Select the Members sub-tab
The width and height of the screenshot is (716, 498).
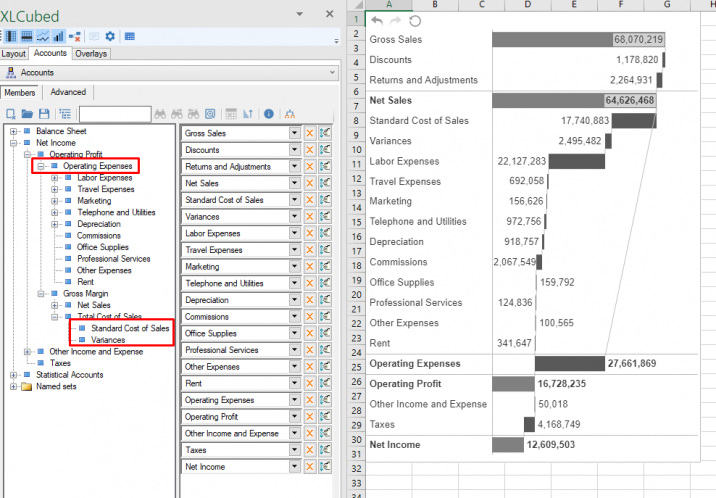click(20, 93)
